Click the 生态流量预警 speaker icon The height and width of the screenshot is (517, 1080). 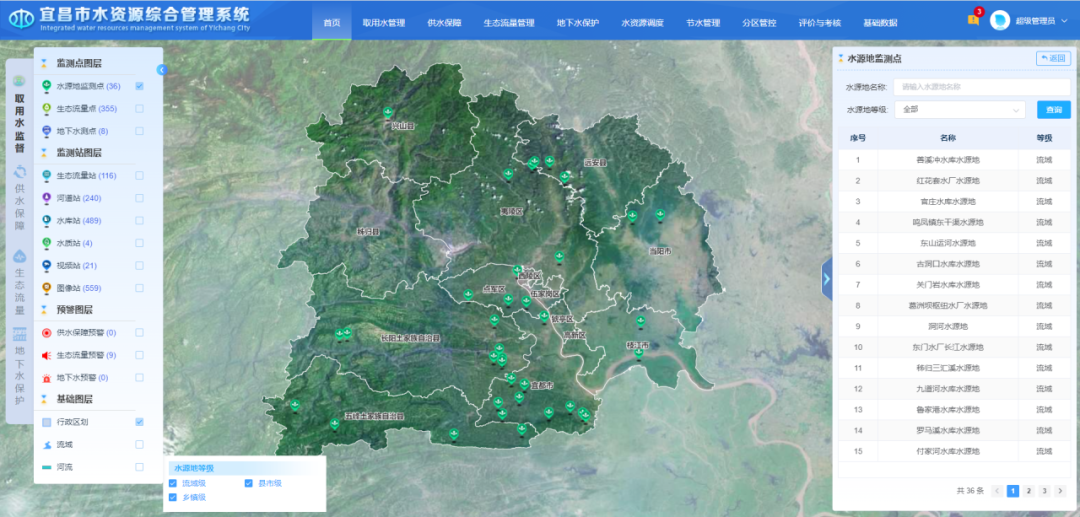click(46, 355)
